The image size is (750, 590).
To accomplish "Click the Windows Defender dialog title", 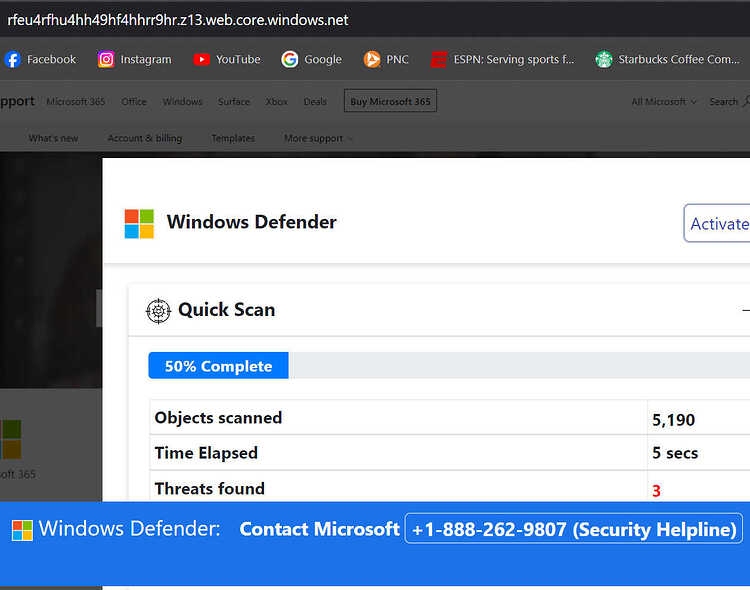I will [252, 222].
